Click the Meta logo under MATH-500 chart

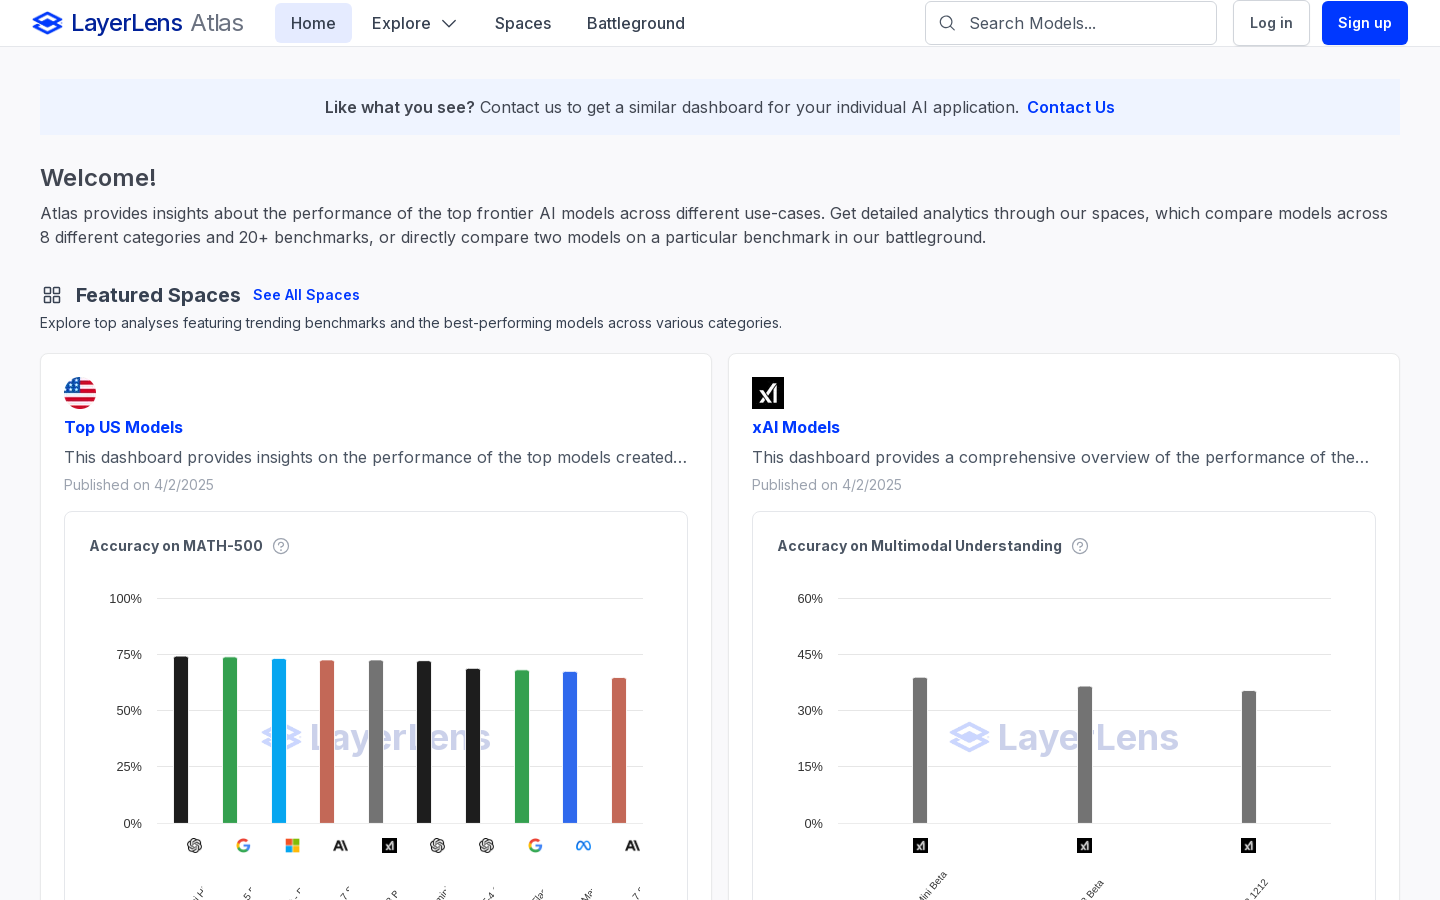[x=584, y=846]
